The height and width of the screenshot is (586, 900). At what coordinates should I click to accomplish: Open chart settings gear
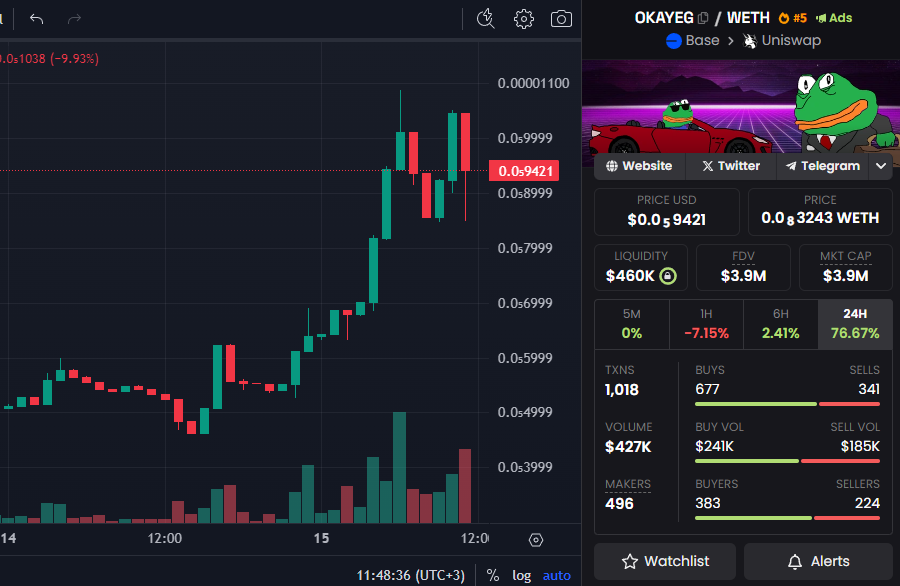pyautogui.click(x=523, y=19)
